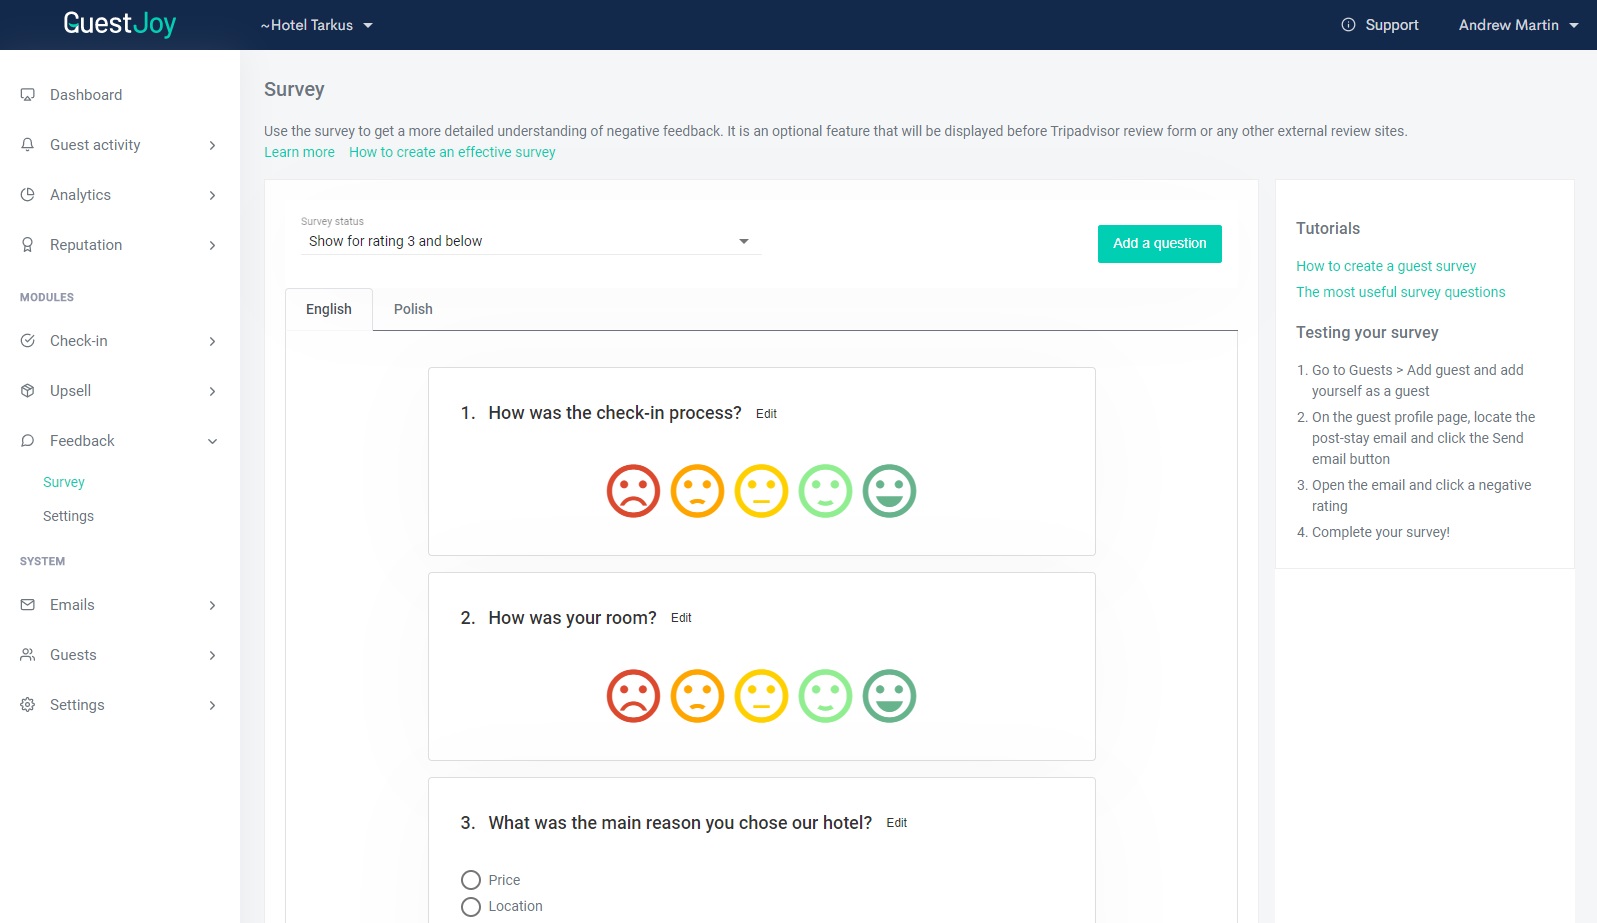The height and width of the screenshot is (923, 1597).
Task: Collapse the Feedback menu chevron
Action: [212, 441]
